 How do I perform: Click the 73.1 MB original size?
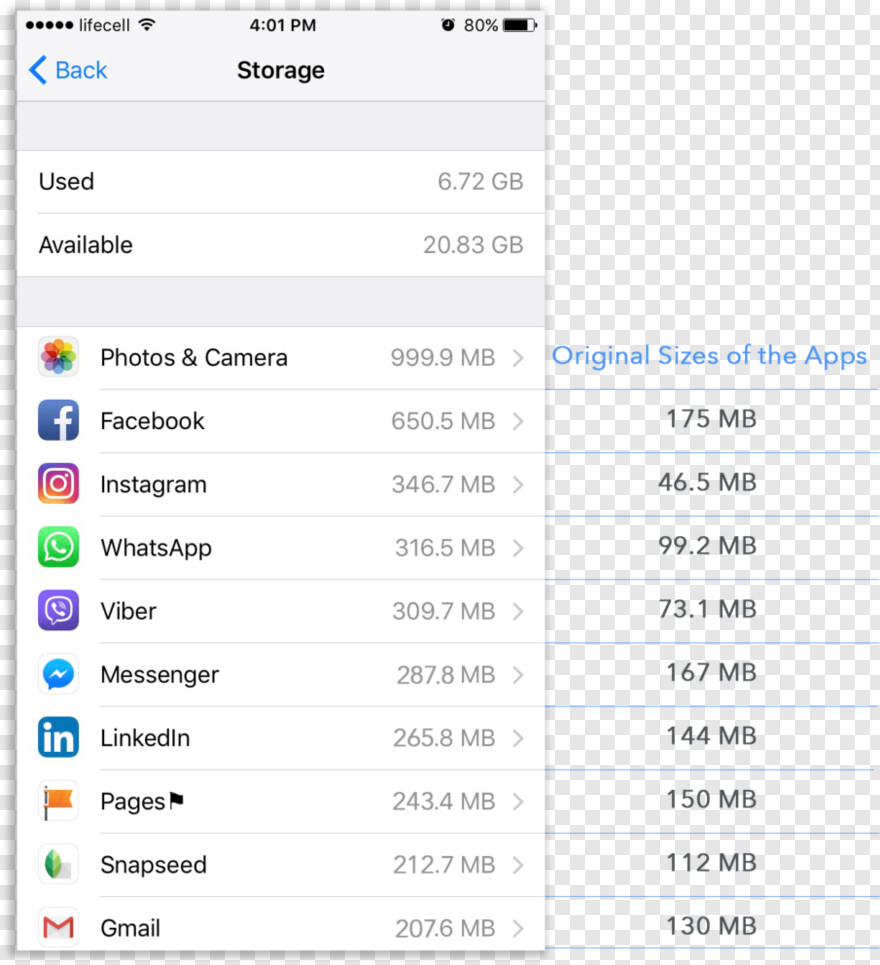[x=708, y=609]
